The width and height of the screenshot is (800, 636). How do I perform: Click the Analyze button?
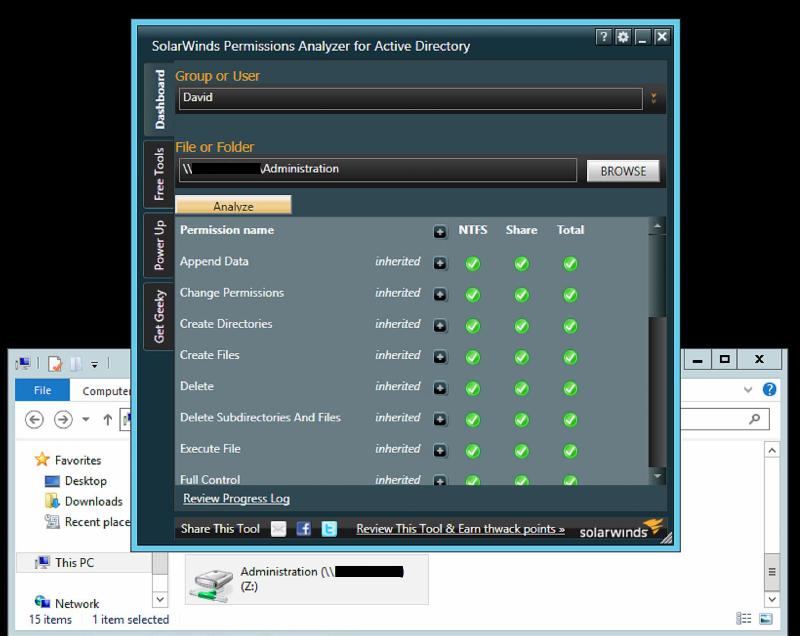coord(233,205)
